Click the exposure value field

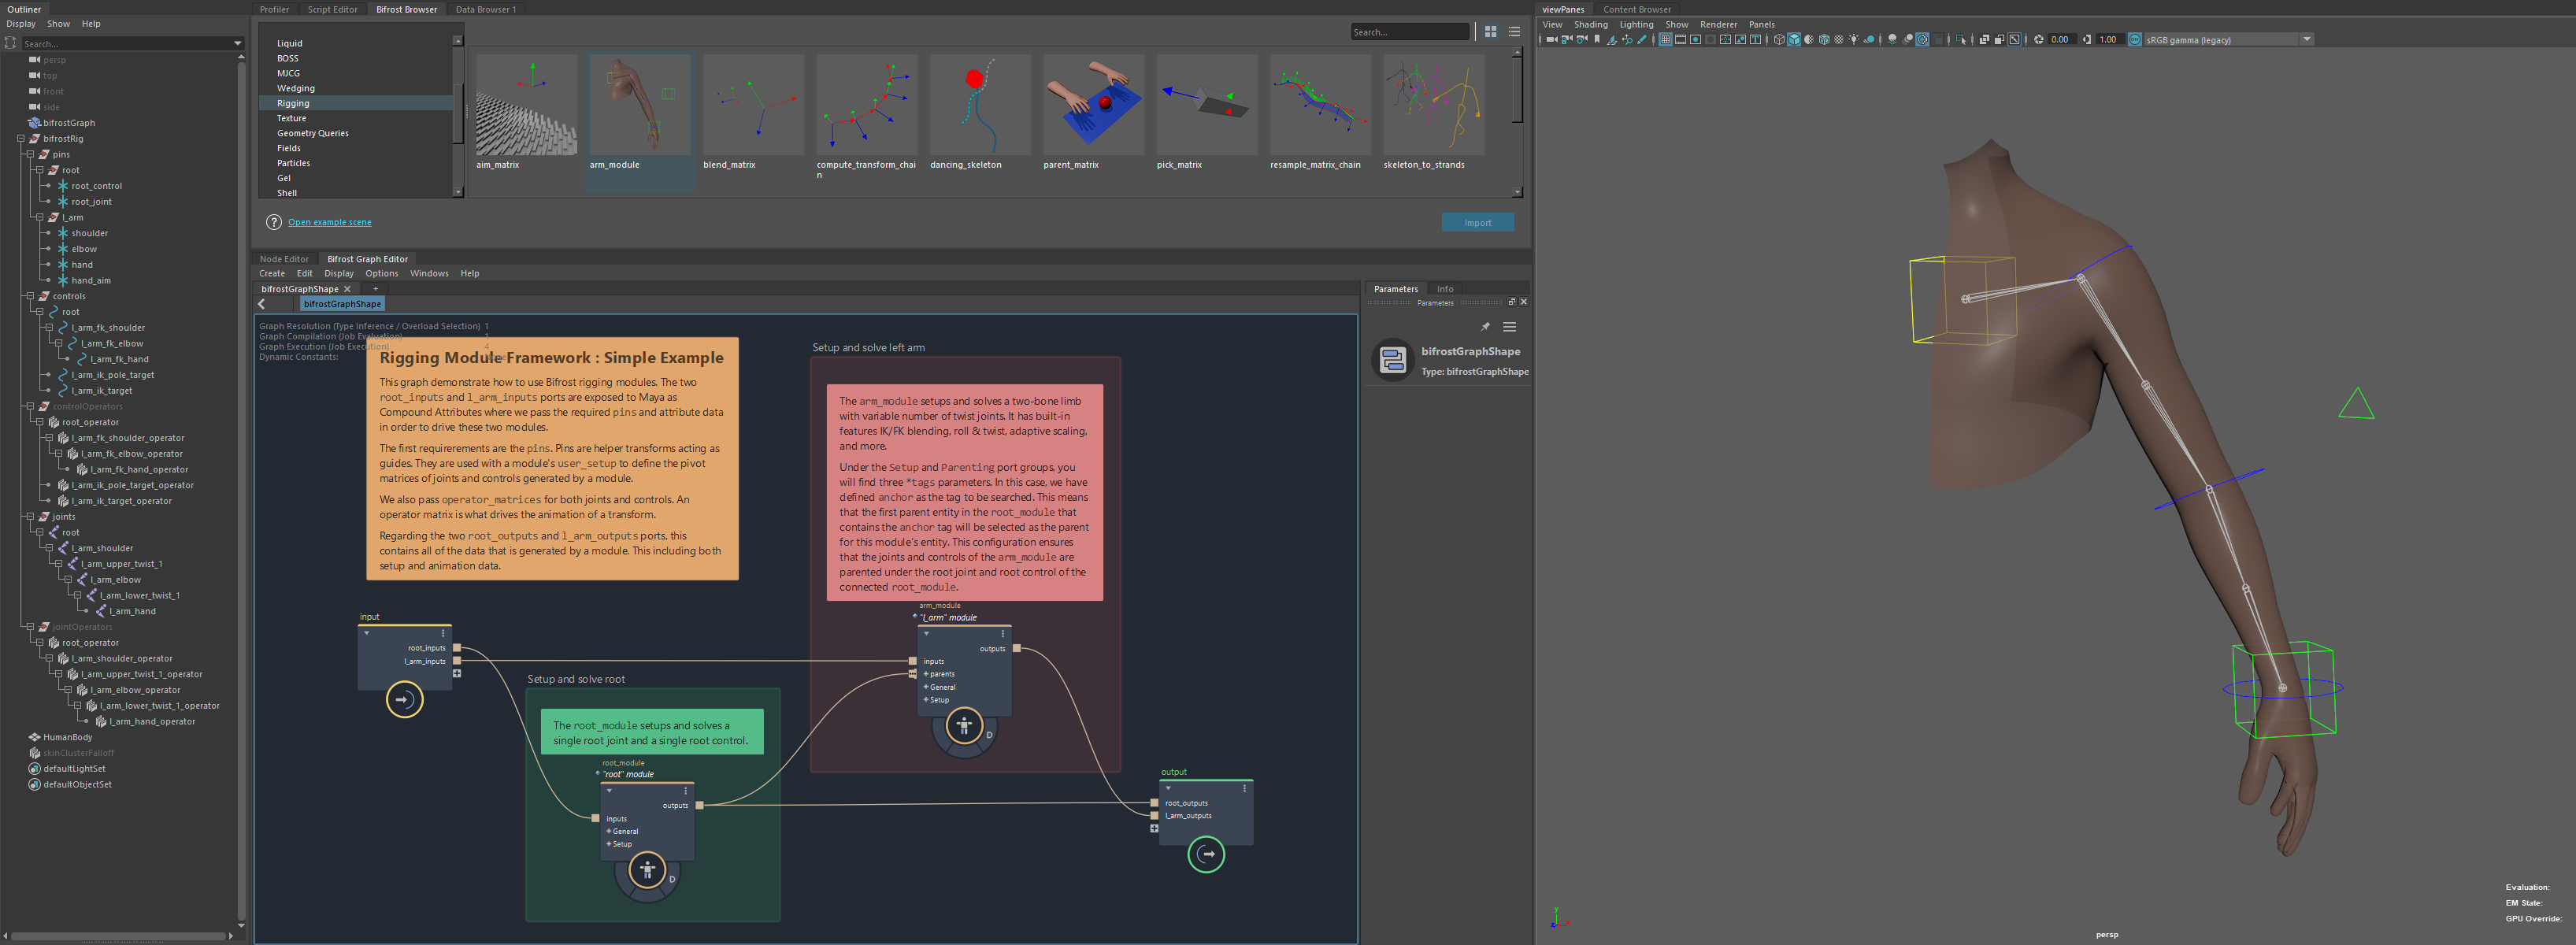(x=2061, y=40)
